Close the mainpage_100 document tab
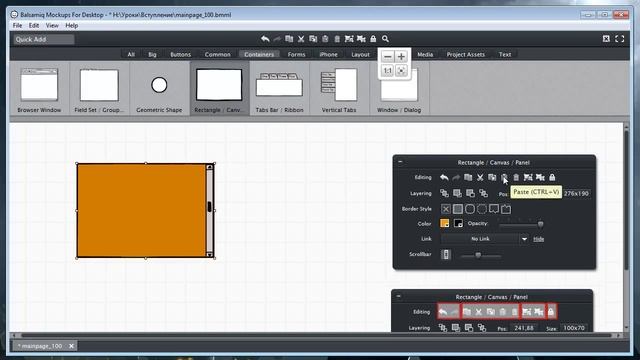Viewport: 640px width, 360px height. (71, 346)
